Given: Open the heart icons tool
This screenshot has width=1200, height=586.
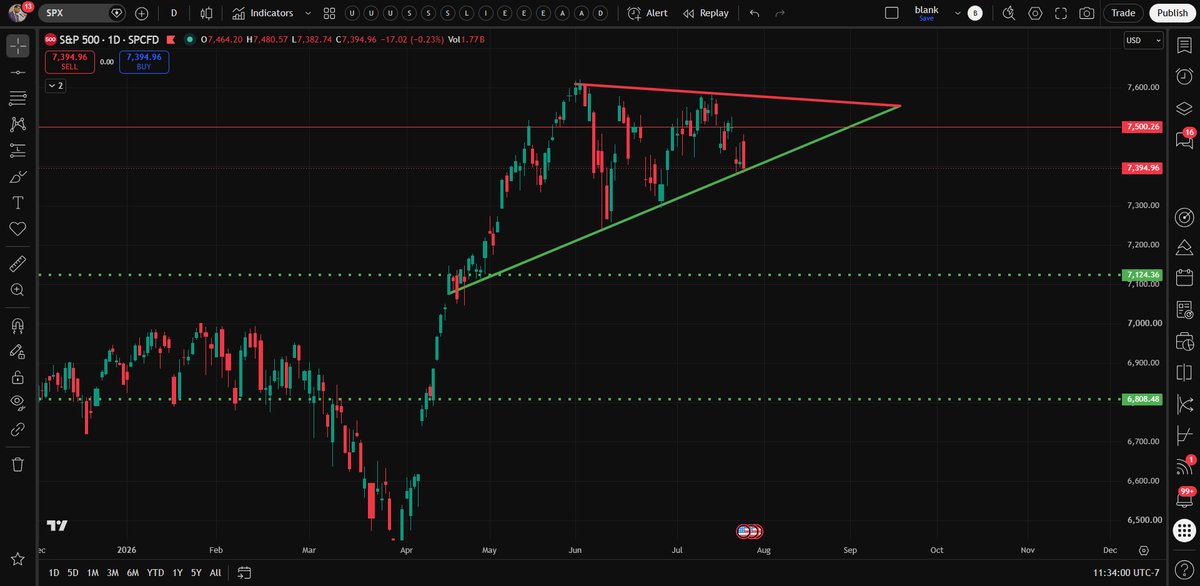Looking at the screenshot, I should pyautogui.click(x=17, y=228).
